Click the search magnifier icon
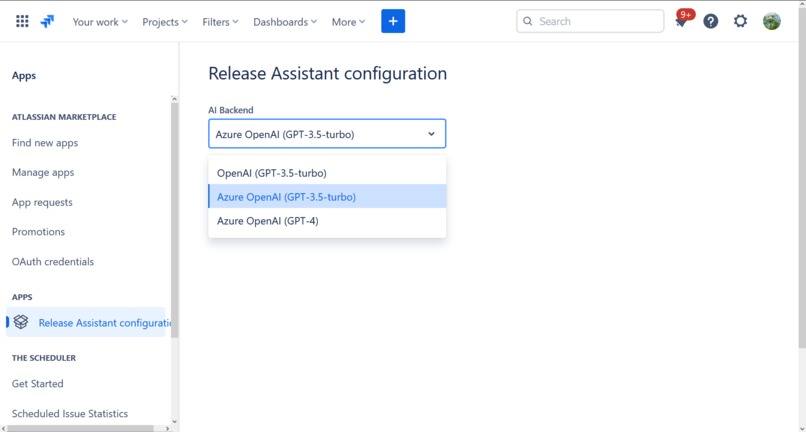Image resolution: width=806 pixels, height=432 pixels. point(527,21)
